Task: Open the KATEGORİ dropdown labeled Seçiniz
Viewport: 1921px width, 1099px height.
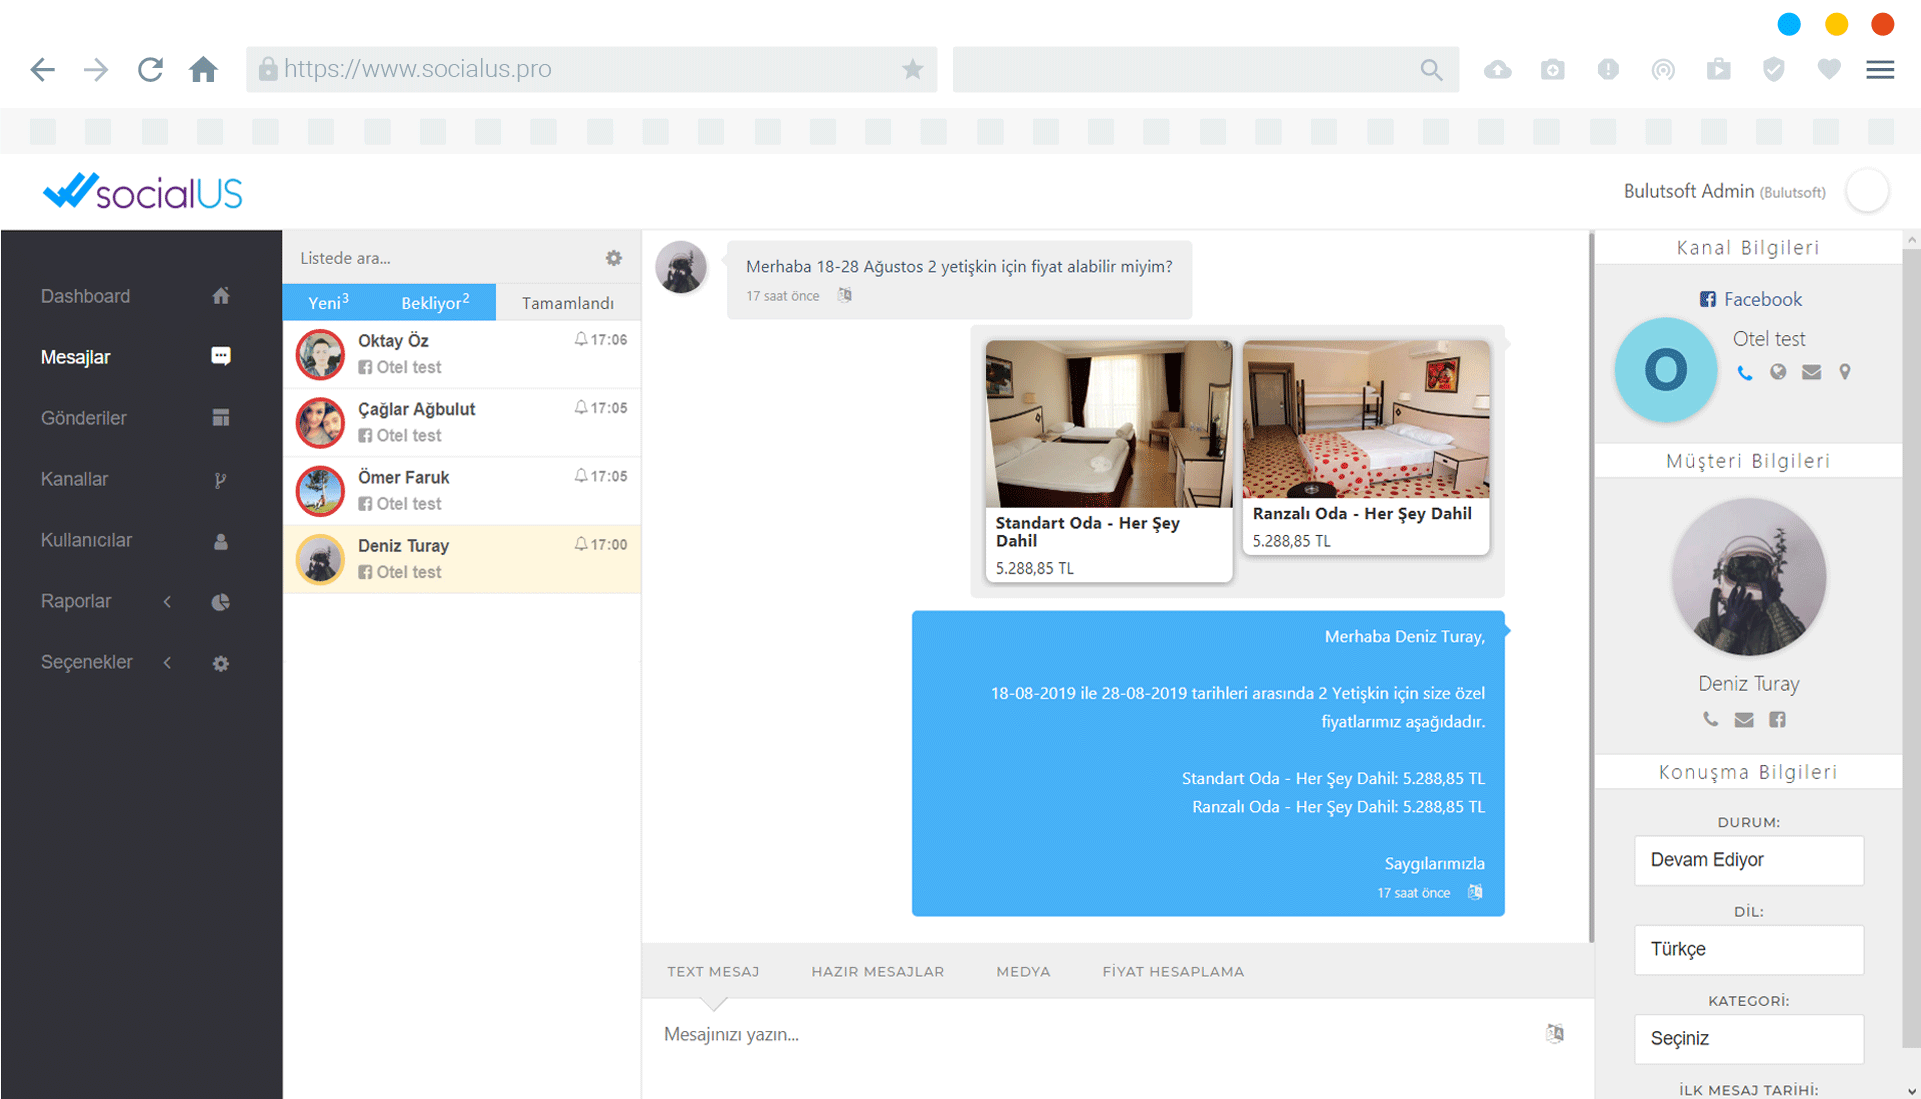Action: tap(1748, 1039)
